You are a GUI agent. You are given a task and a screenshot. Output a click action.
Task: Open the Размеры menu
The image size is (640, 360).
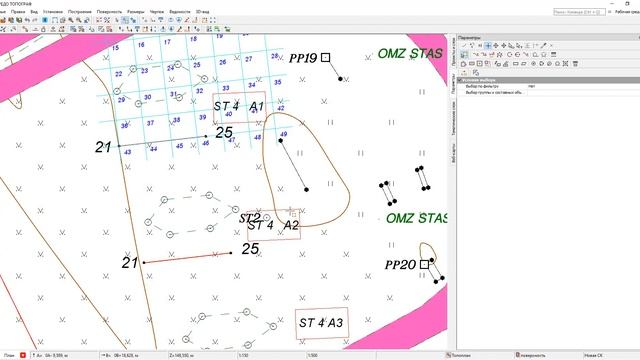coord(136,12)
